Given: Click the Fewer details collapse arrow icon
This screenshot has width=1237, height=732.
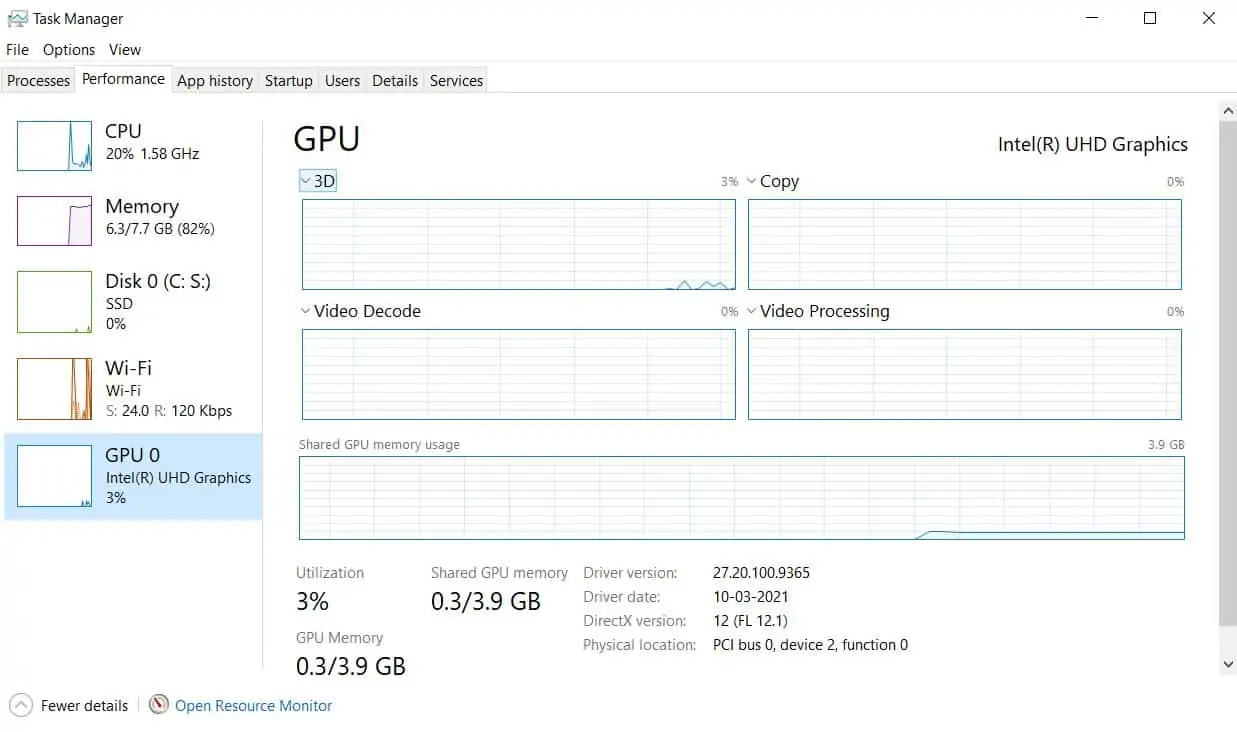Looking at the screenshot, I should click(x=22, y=705).
